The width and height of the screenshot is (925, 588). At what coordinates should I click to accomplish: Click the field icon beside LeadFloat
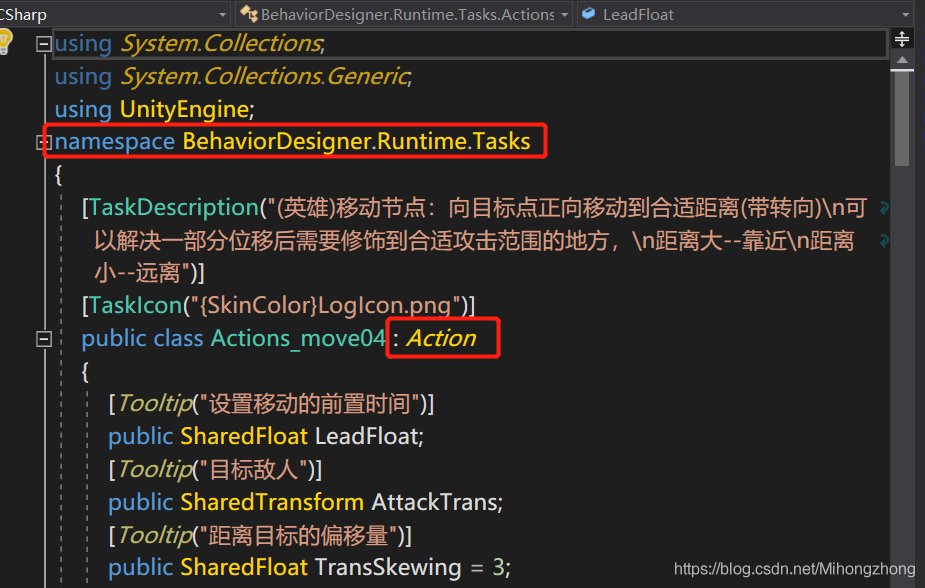coord(588,14)
